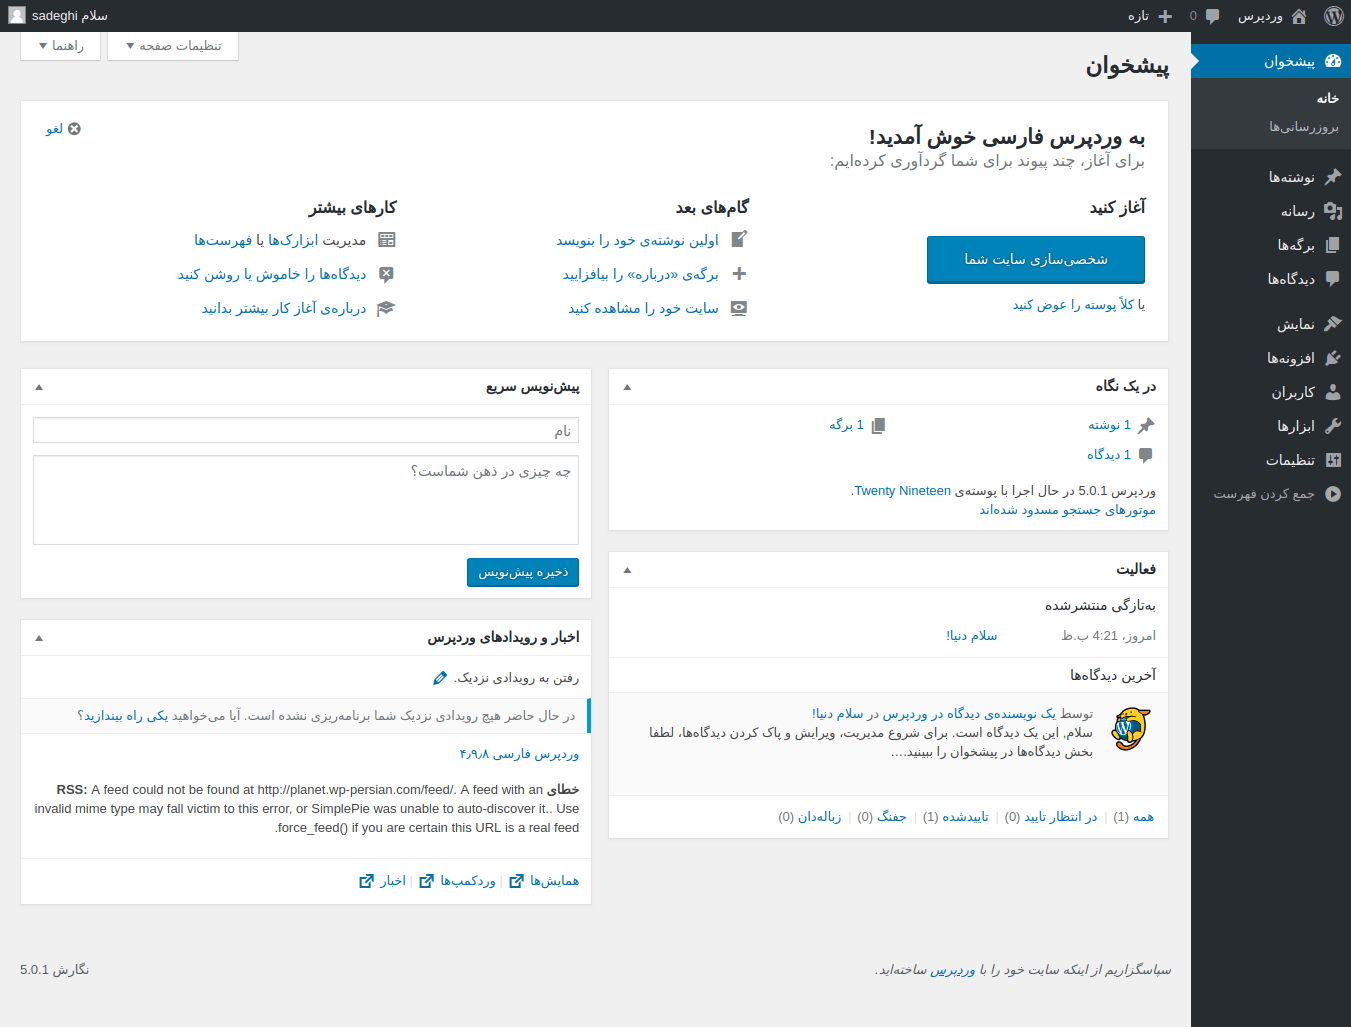Click the widgets icon beside مدیریت ابزارک‌ها
Viewport: 1351px width, 1027px height.
pos(386,240)
